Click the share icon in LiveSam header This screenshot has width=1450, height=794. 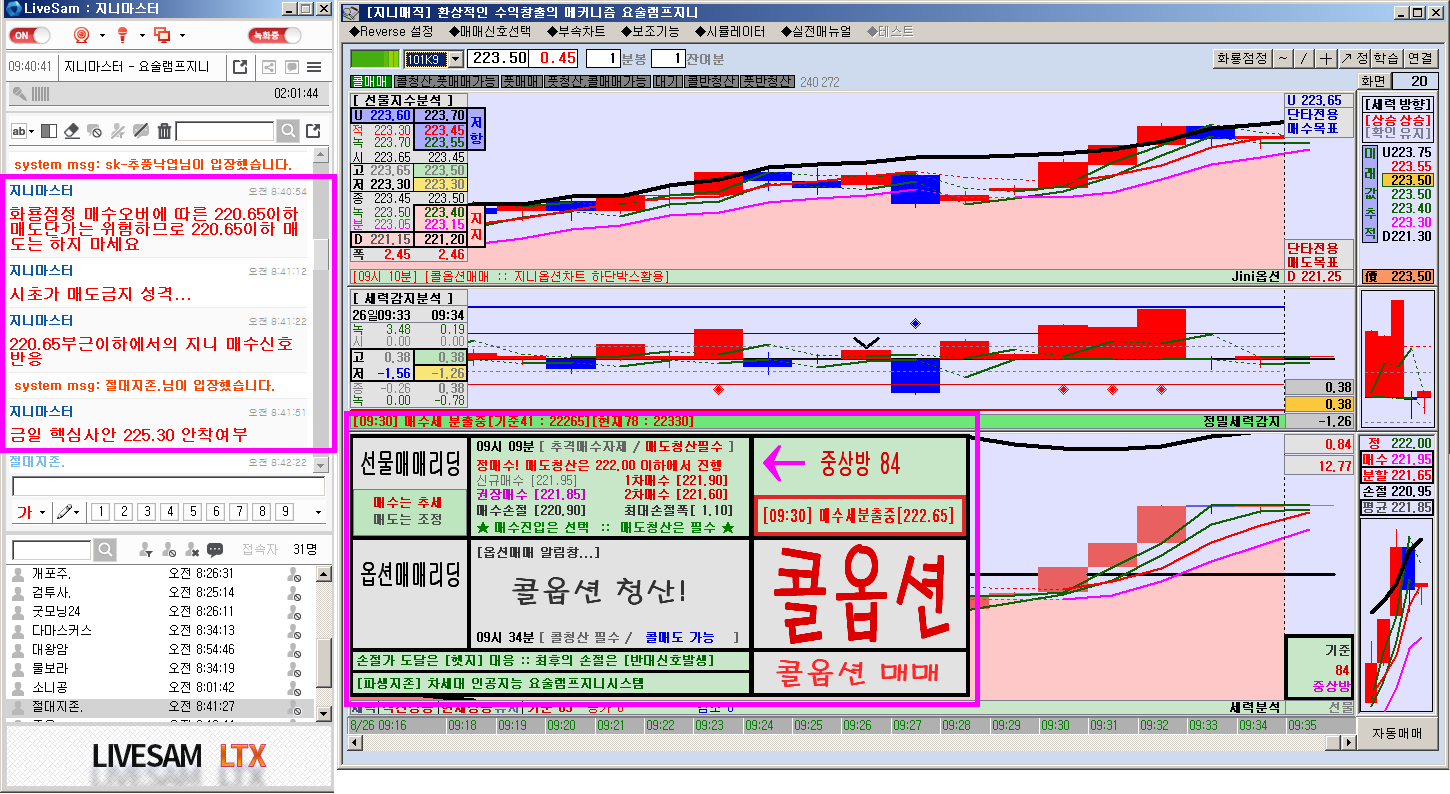coord(268,67)
